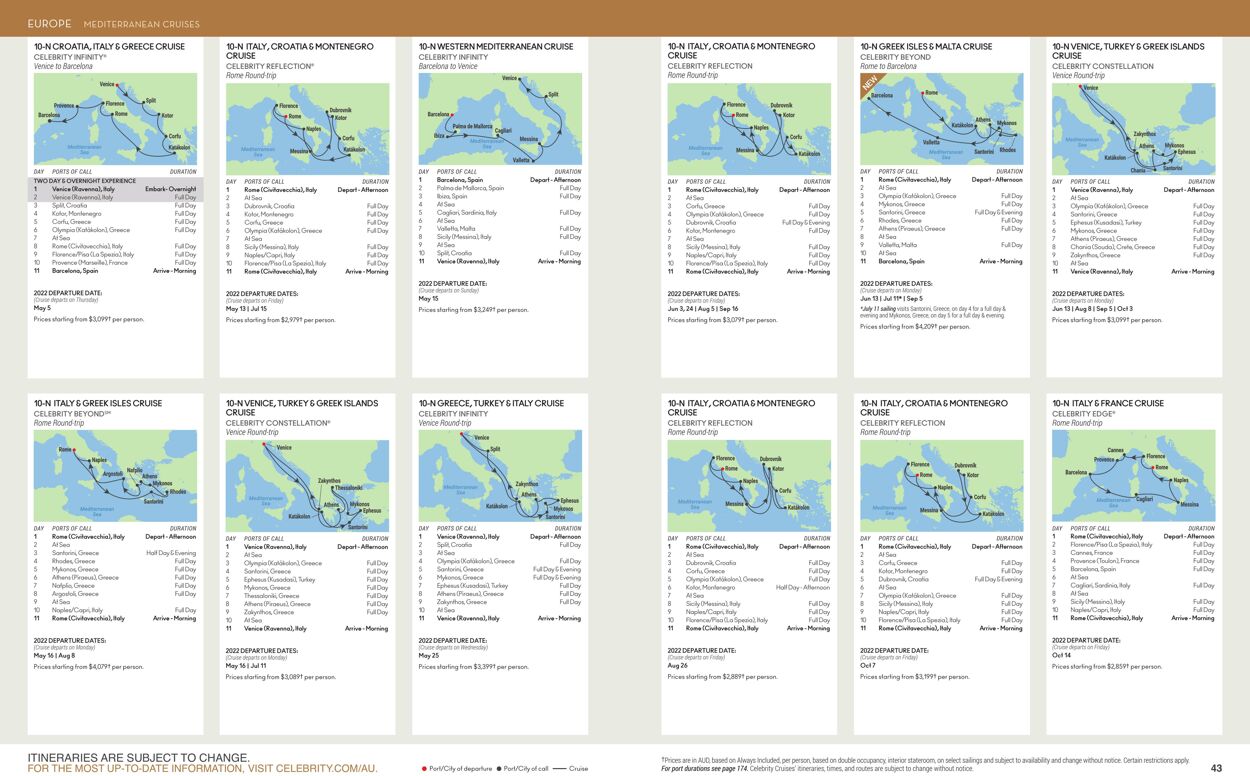
Task: Click the Rome marker on Italy & France map
Action: pyautogui.click(x=1153, y=468)
